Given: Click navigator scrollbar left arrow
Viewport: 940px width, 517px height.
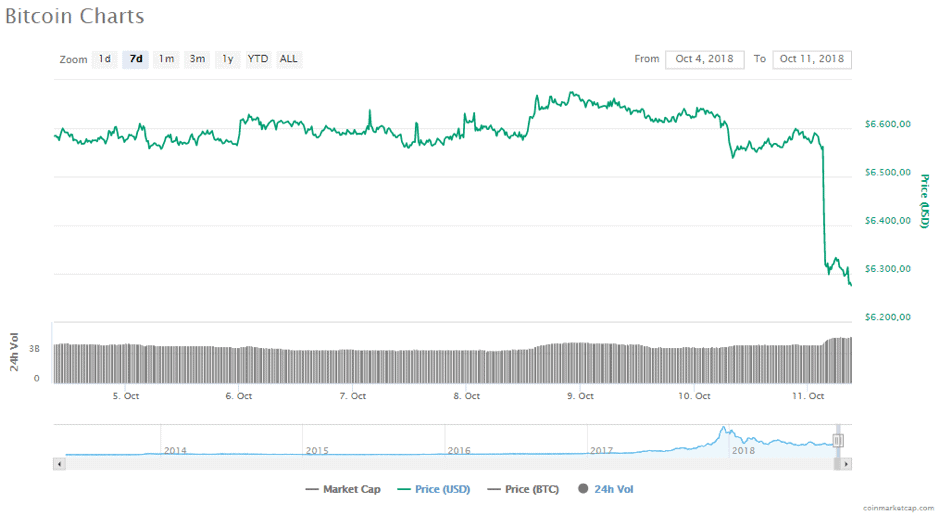Looking at the screenshot, I should [59, 464].
